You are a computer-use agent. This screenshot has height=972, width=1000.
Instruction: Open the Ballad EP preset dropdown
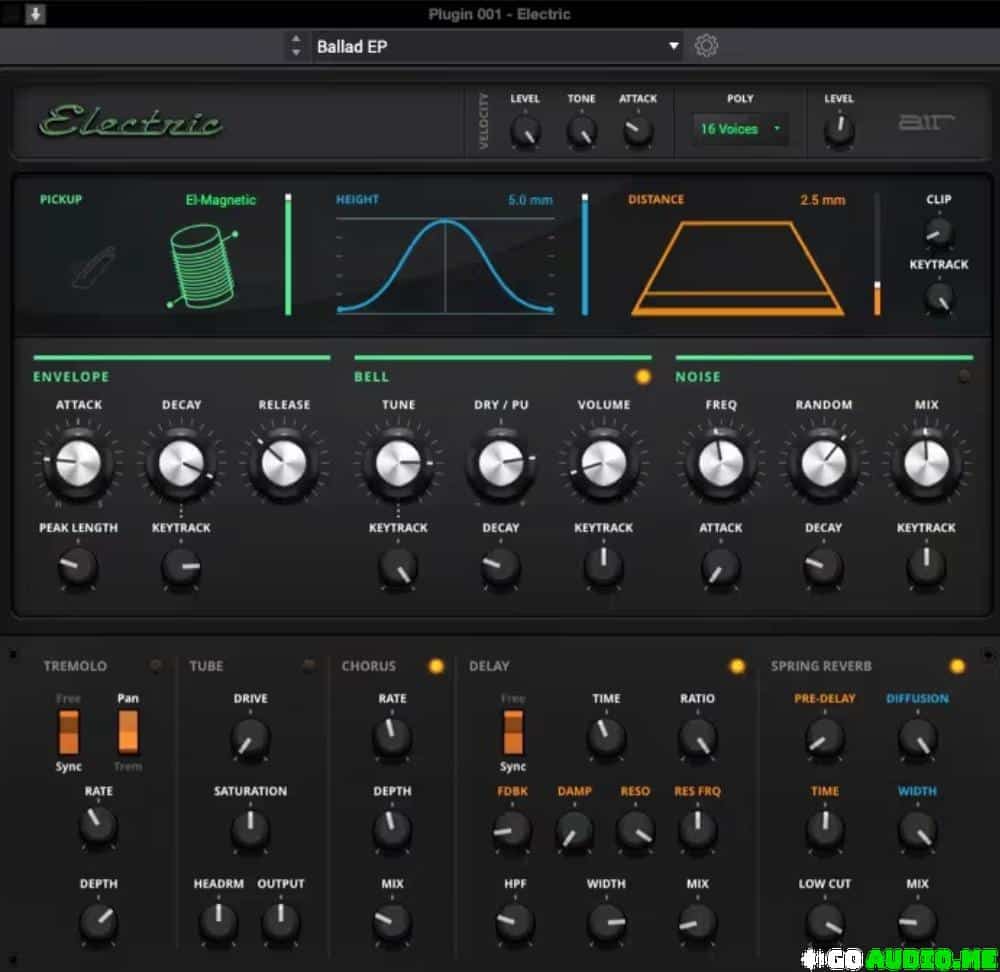(x=497, y=47)
